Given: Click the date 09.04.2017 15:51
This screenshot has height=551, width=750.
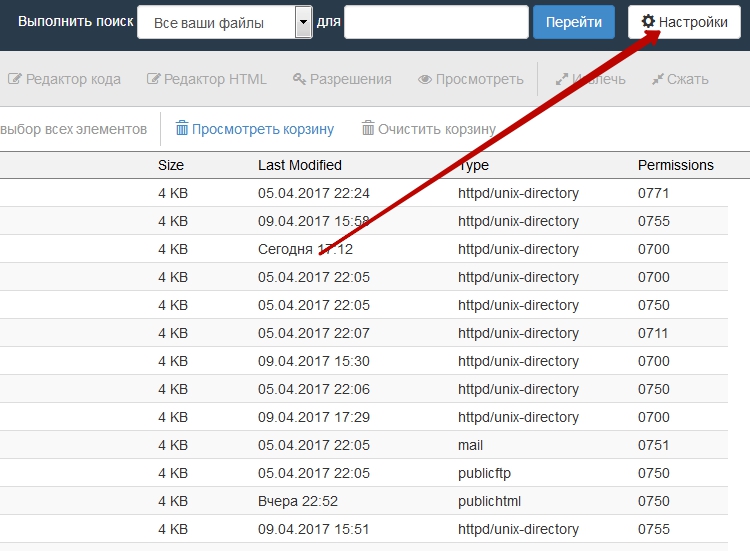Looking at the screenshot, I should 314,529.
